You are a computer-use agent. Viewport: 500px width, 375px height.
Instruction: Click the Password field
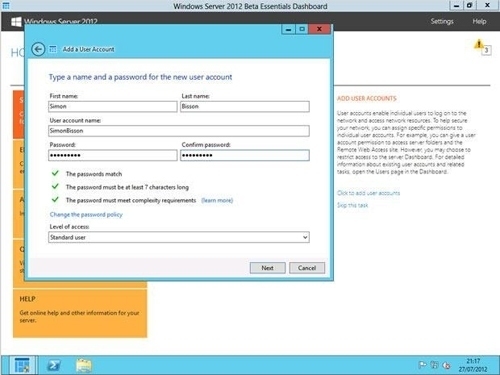pyautogui.click(x=113, y=155)
